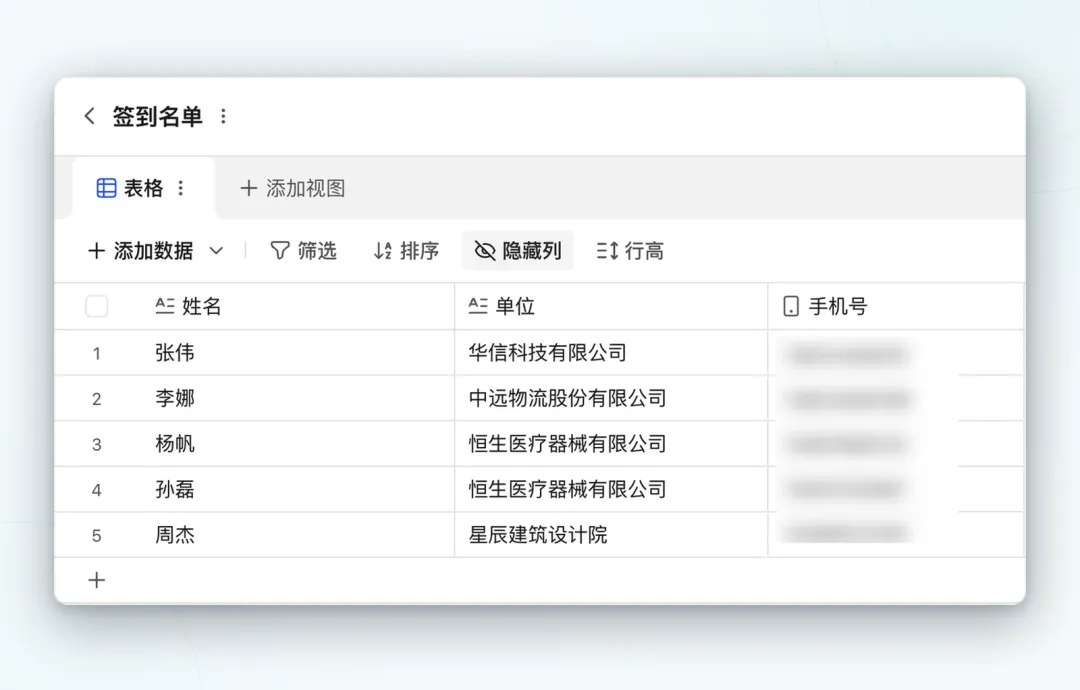The width and height of the screenshot is (1080, 690).
Task: Add a new row with the bottom plus
Action: coord(96,580)
